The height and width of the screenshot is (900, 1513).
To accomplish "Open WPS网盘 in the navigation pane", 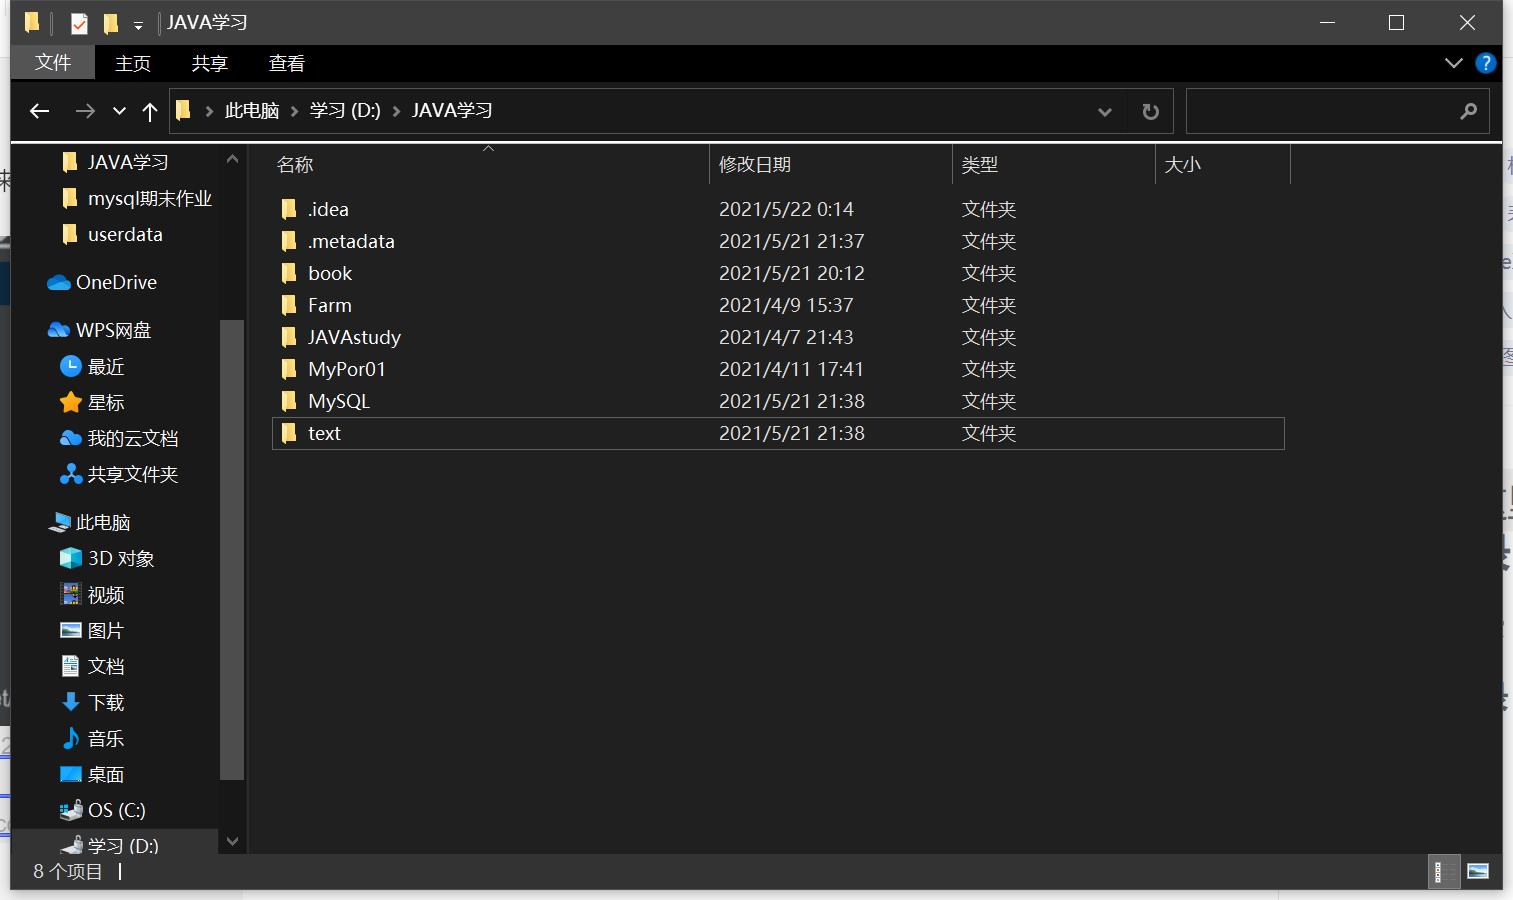I will tap(113, 330).
